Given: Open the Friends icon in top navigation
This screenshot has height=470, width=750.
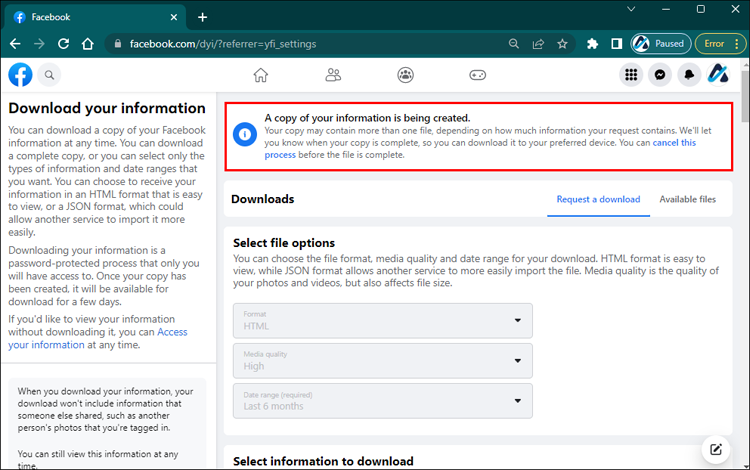Looking at the screenshot, I should click(x=333, y=75).
